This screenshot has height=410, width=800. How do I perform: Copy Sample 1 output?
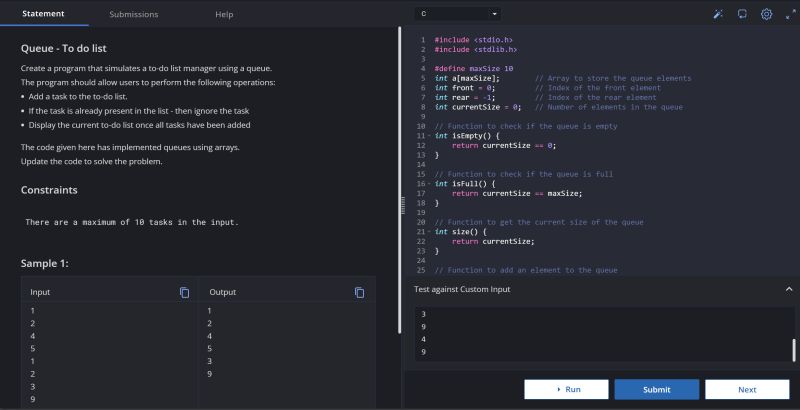pyautogui.click(x=359, y=292)
